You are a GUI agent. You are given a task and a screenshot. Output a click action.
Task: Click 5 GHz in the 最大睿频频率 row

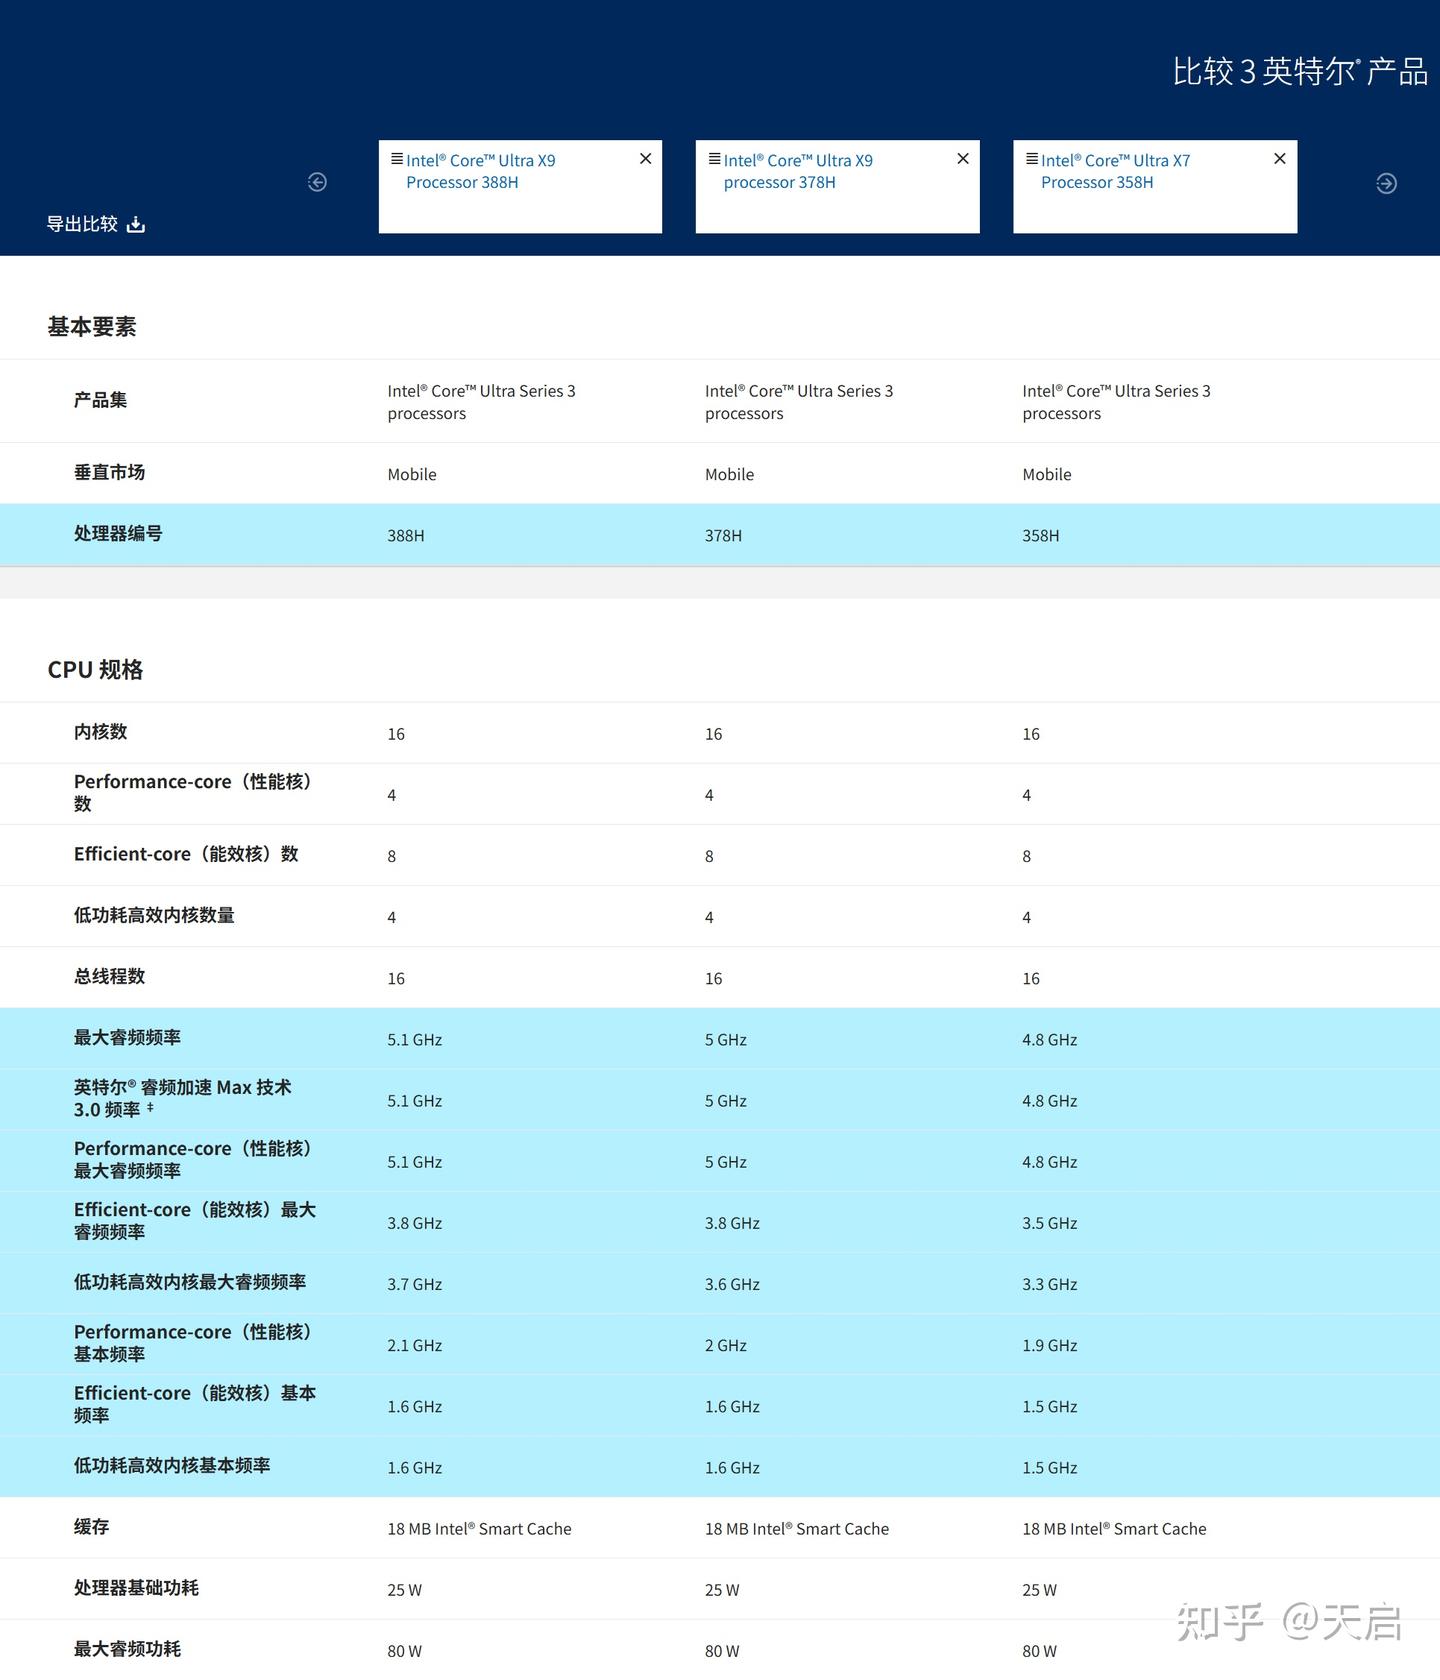[x=726, y=1040]
